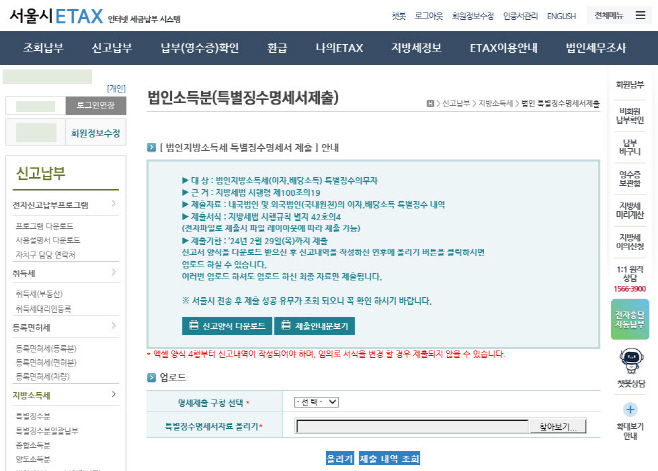
Task: Open the 나의ETAX menu
Action: click(x=339, y=48)
